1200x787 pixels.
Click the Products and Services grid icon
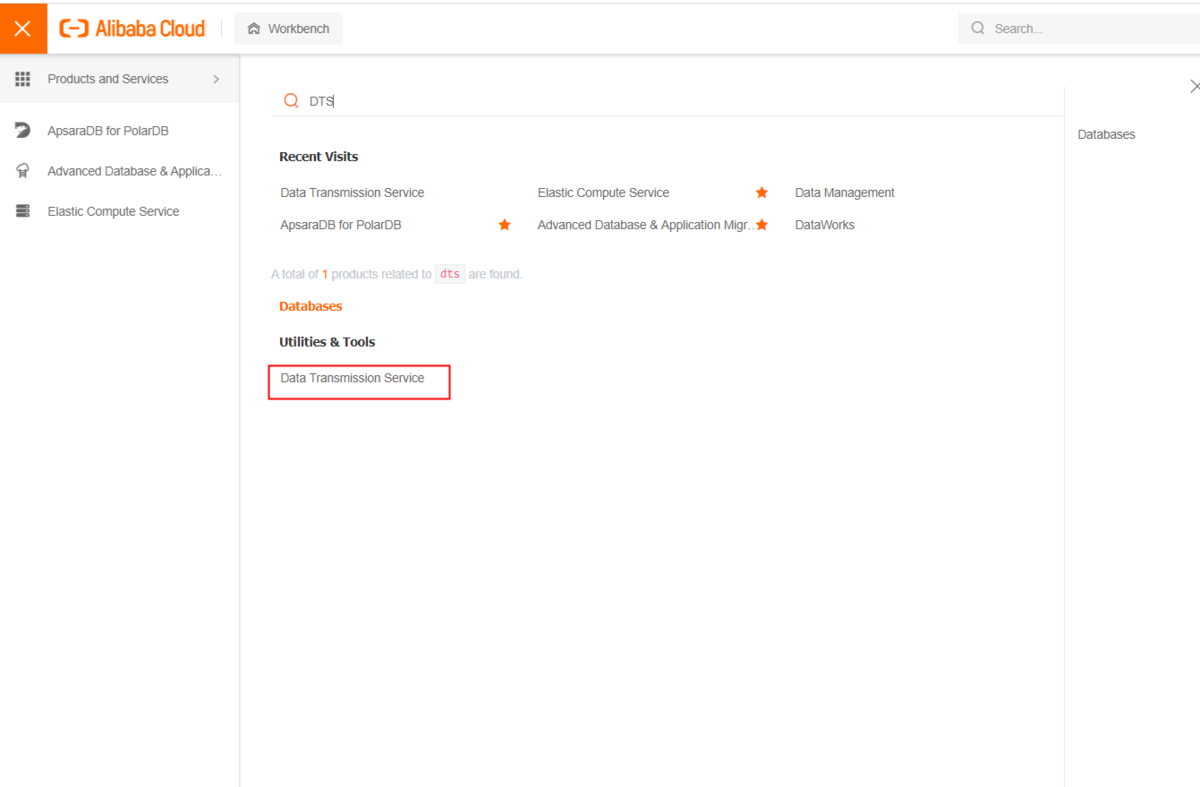(x=23, y=79)
